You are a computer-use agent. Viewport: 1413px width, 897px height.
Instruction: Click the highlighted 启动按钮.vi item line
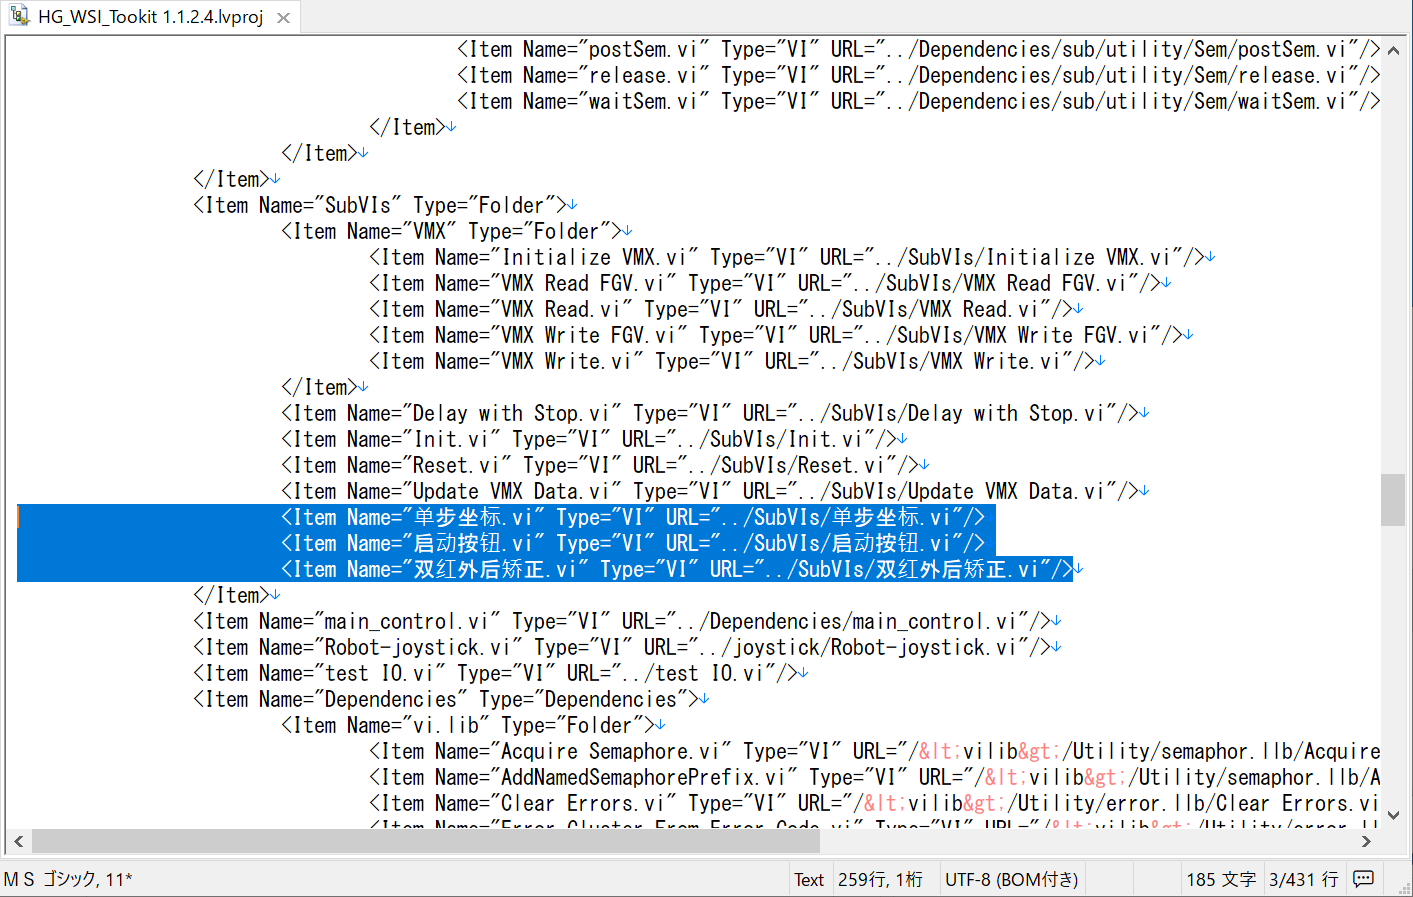click(630, 543)
